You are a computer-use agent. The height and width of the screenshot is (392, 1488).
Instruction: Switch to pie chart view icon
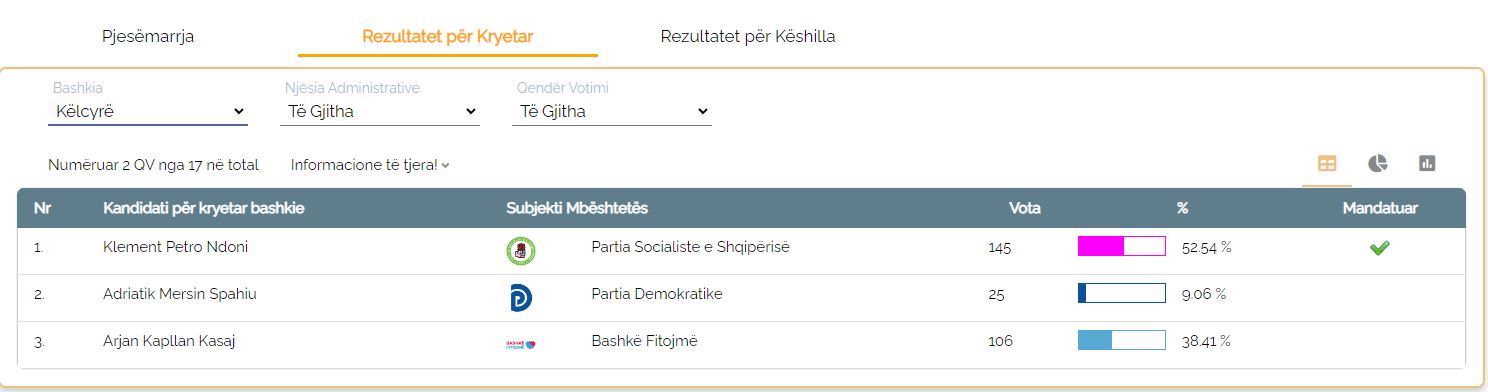point(1378,164)
